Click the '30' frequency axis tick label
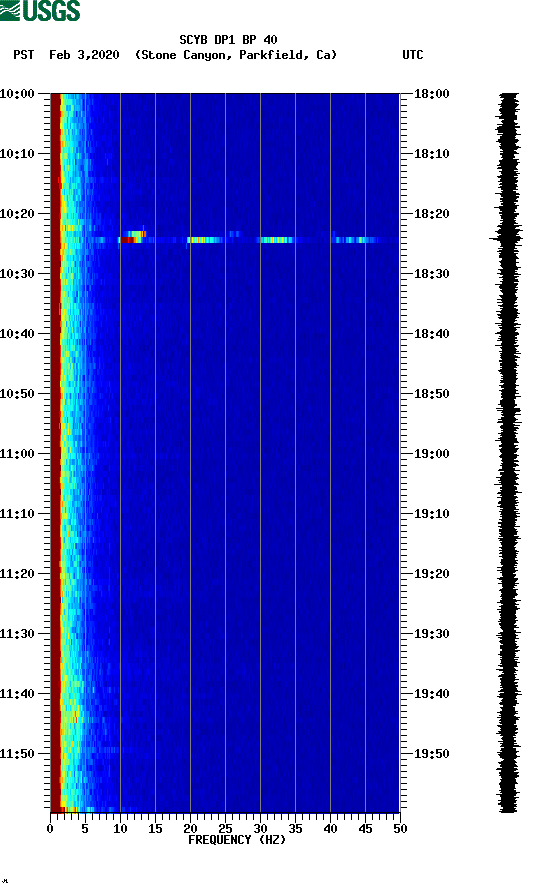This screenshot has width=552, height=892. click(x=260, y=829)
